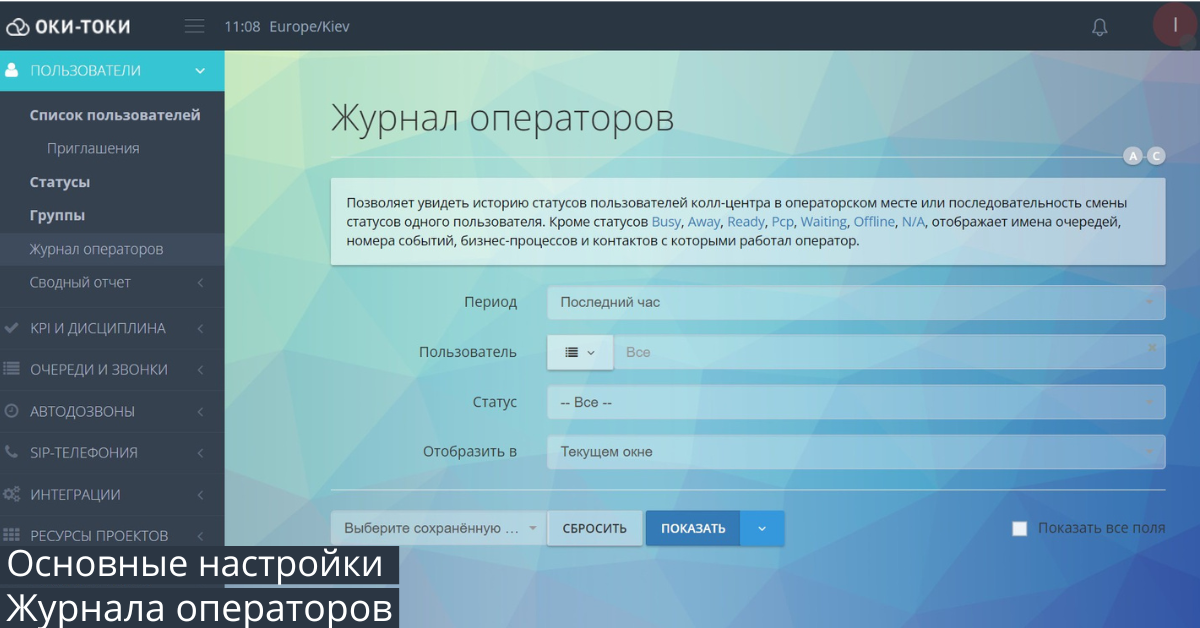Open Сводный отчет in sidebar
This screenshot has height=628, width=1200.
(x=80, y=282)
